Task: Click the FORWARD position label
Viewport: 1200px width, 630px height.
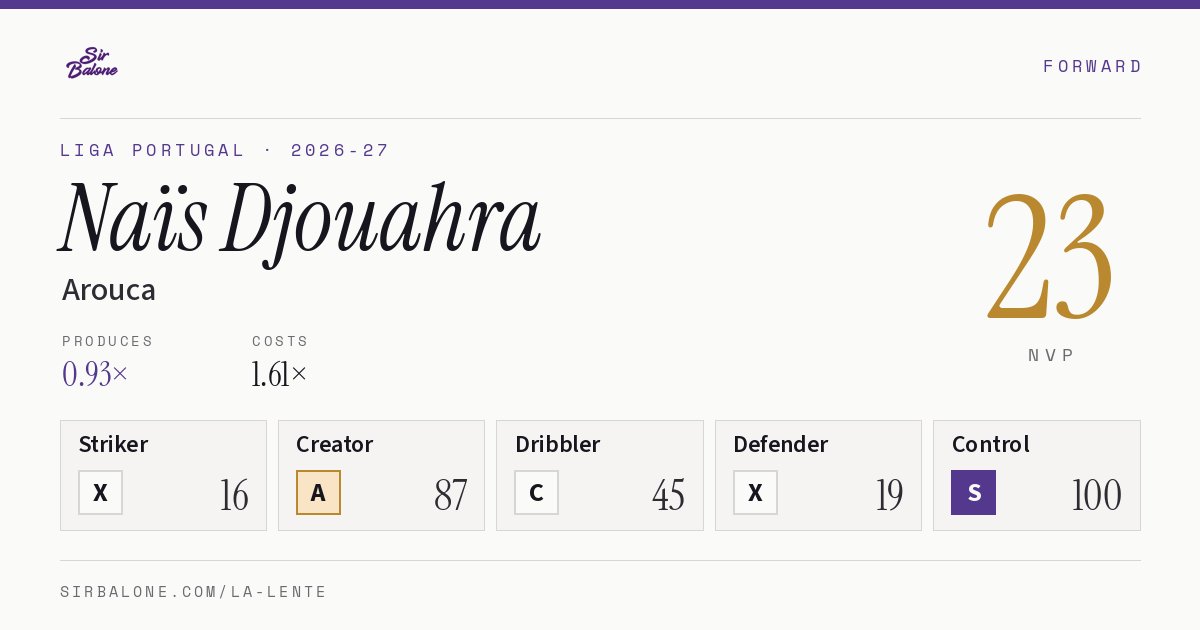Action: click(x=1092, y=66)
